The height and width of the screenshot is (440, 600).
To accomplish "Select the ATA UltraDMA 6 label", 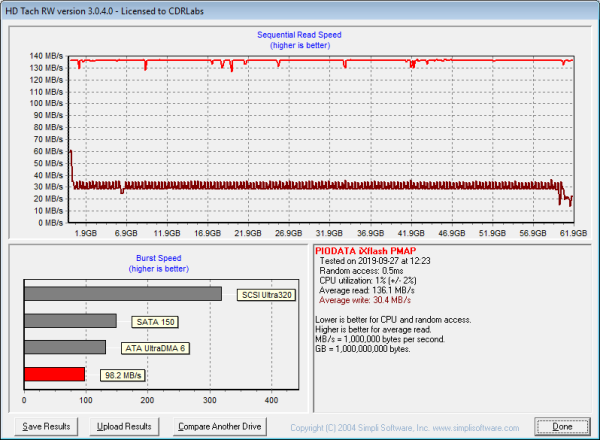I will point(155,349).
